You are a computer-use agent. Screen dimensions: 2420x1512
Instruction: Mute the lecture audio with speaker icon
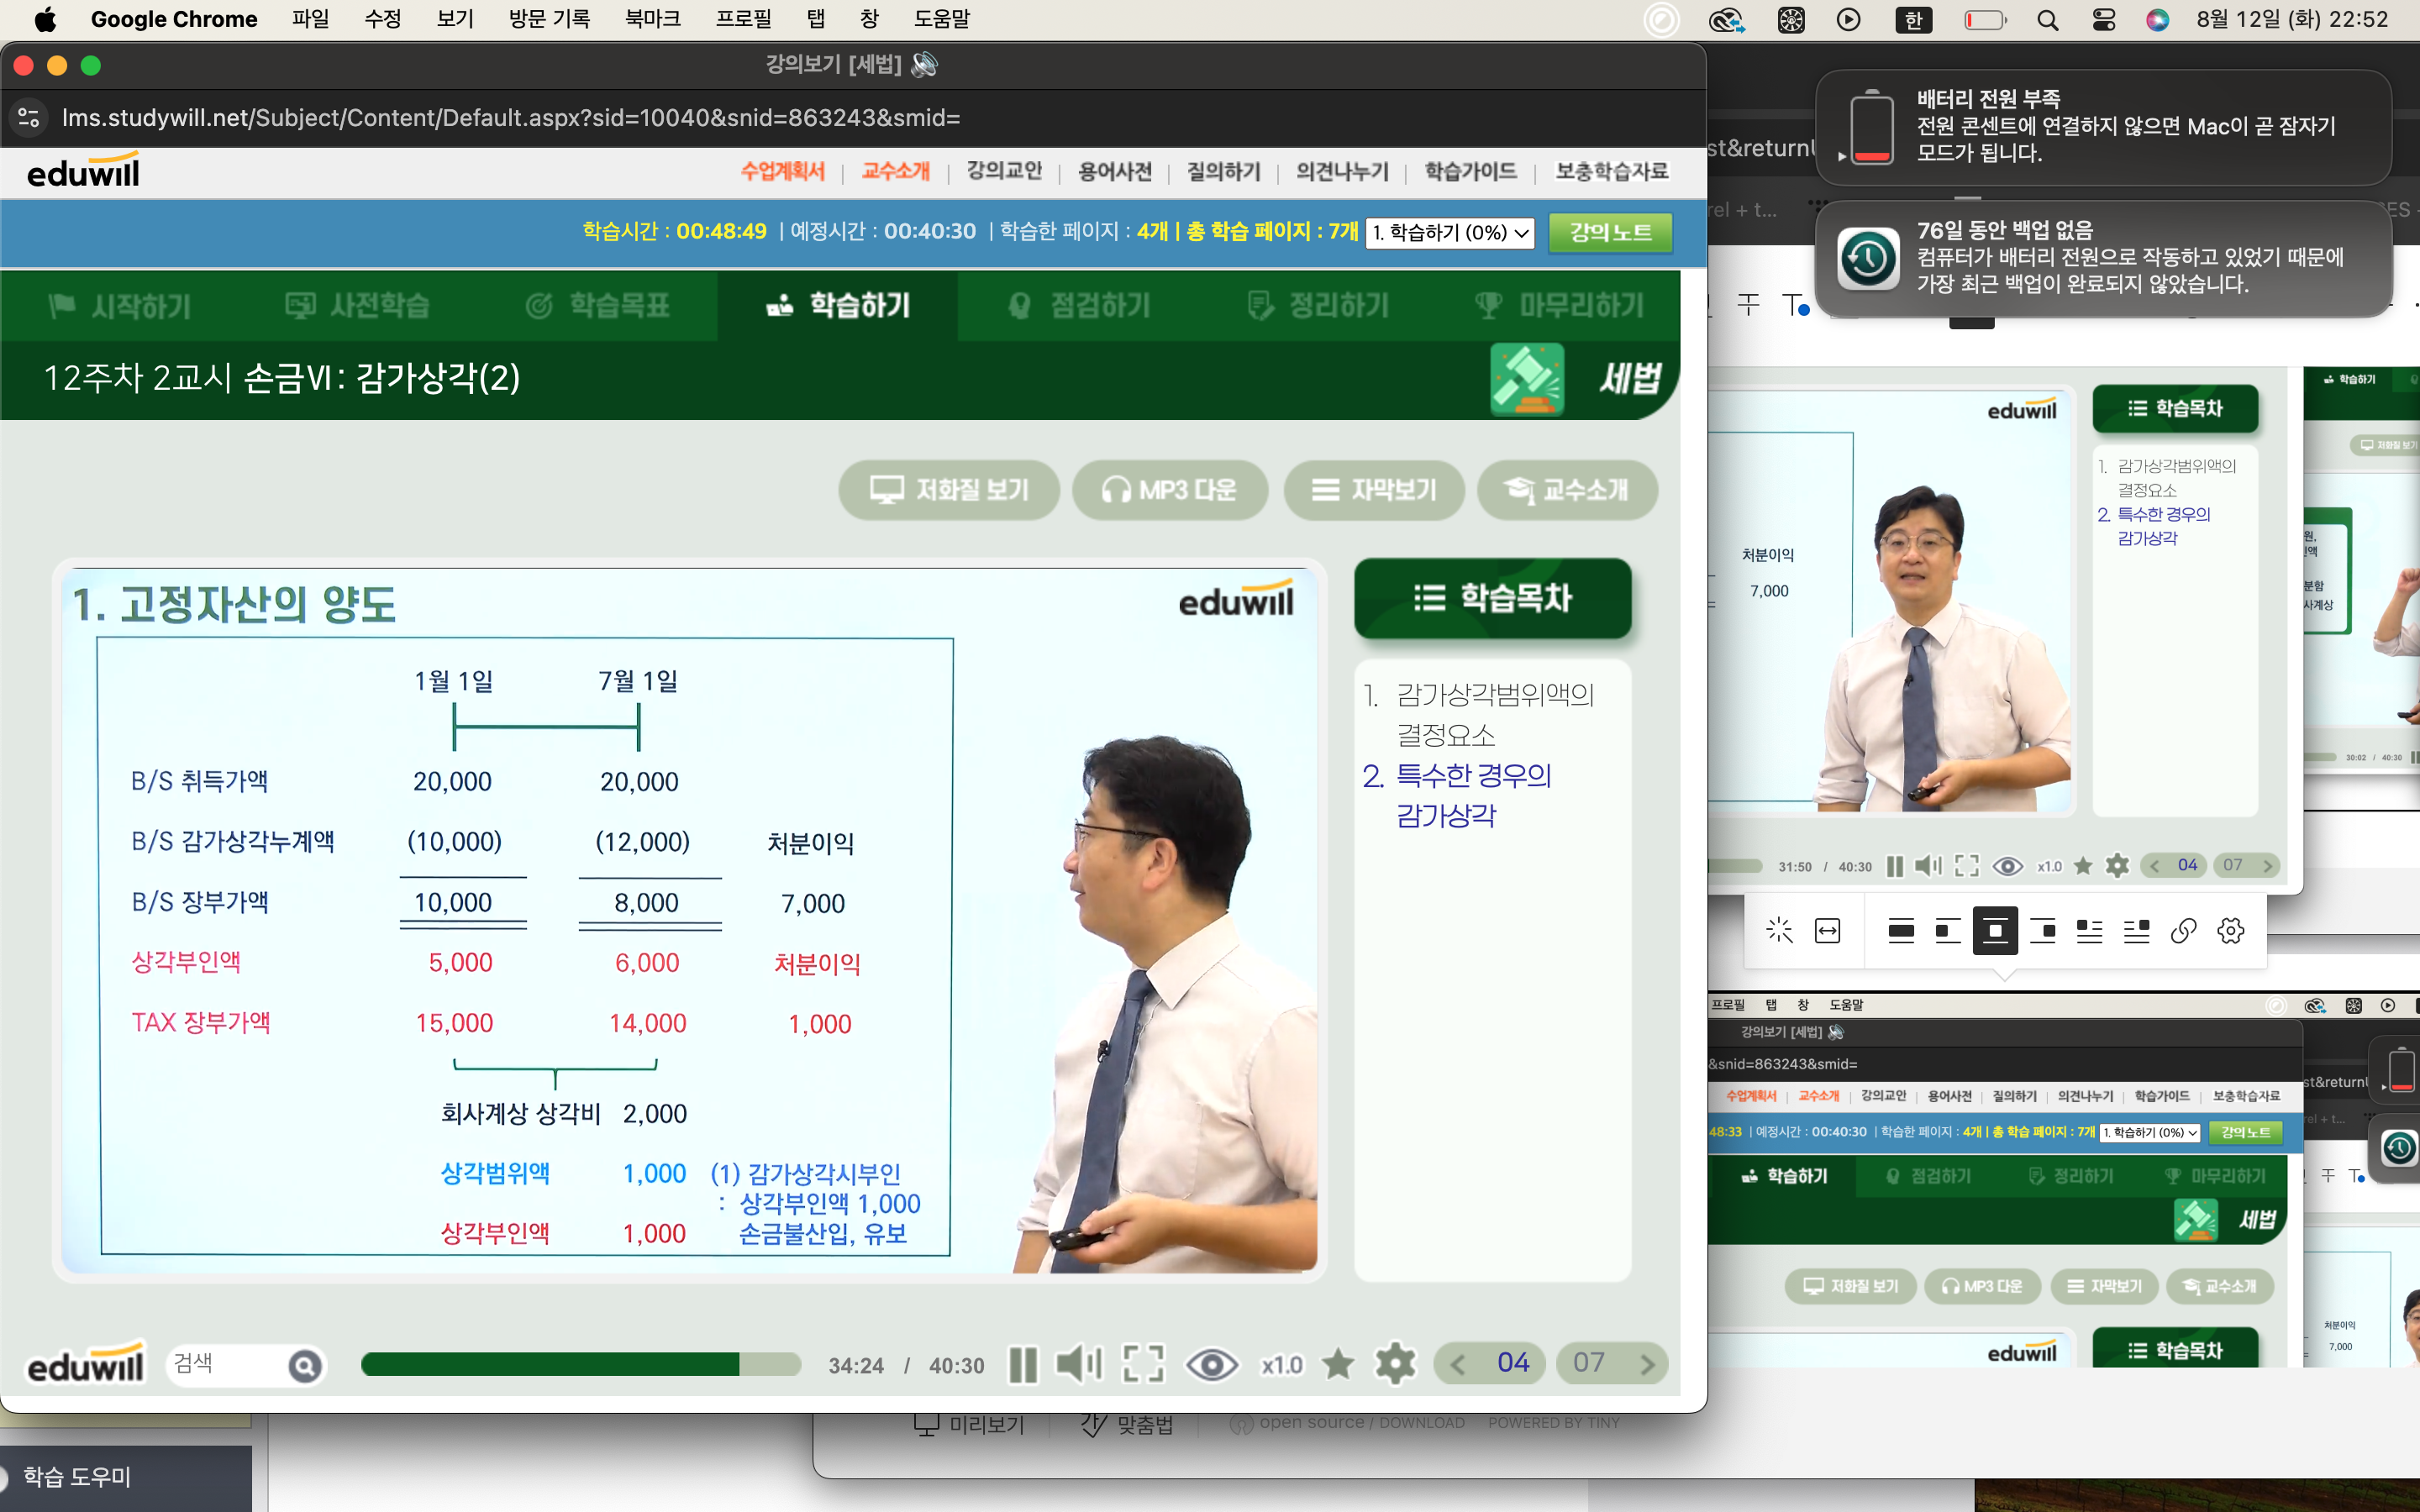click(1078, 1364)
